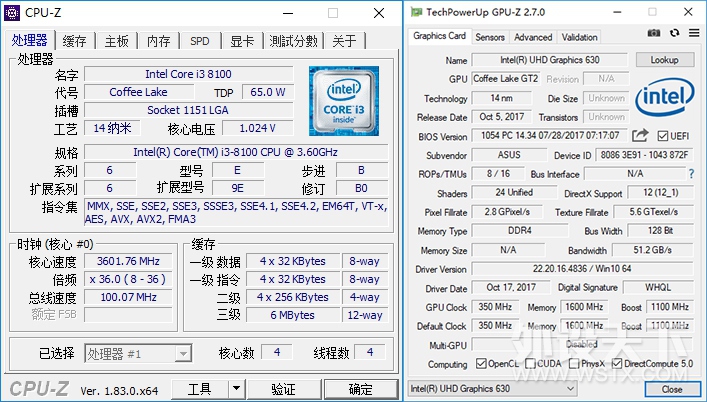Screen dimensions: 707x402
Task: Switch to the 处理器 tab
Action: 30,41
